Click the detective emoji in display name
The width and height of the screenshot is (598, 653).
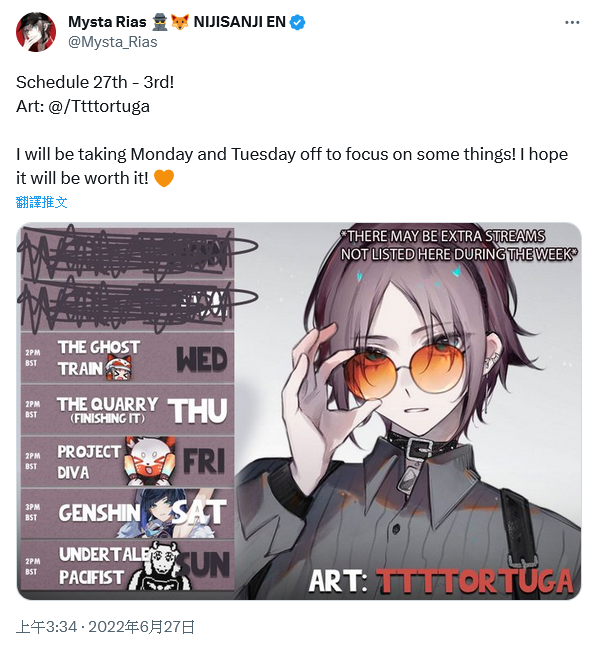coord(159,22)
